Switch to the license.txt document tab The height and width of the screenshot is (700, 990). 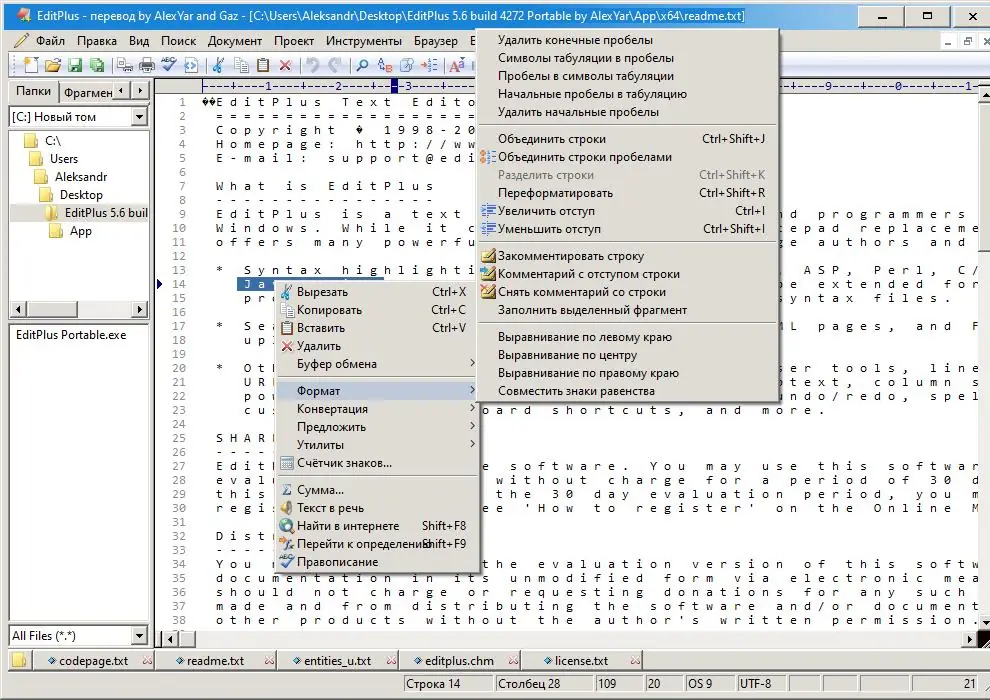pyautogui.click(x=581, y=661)
